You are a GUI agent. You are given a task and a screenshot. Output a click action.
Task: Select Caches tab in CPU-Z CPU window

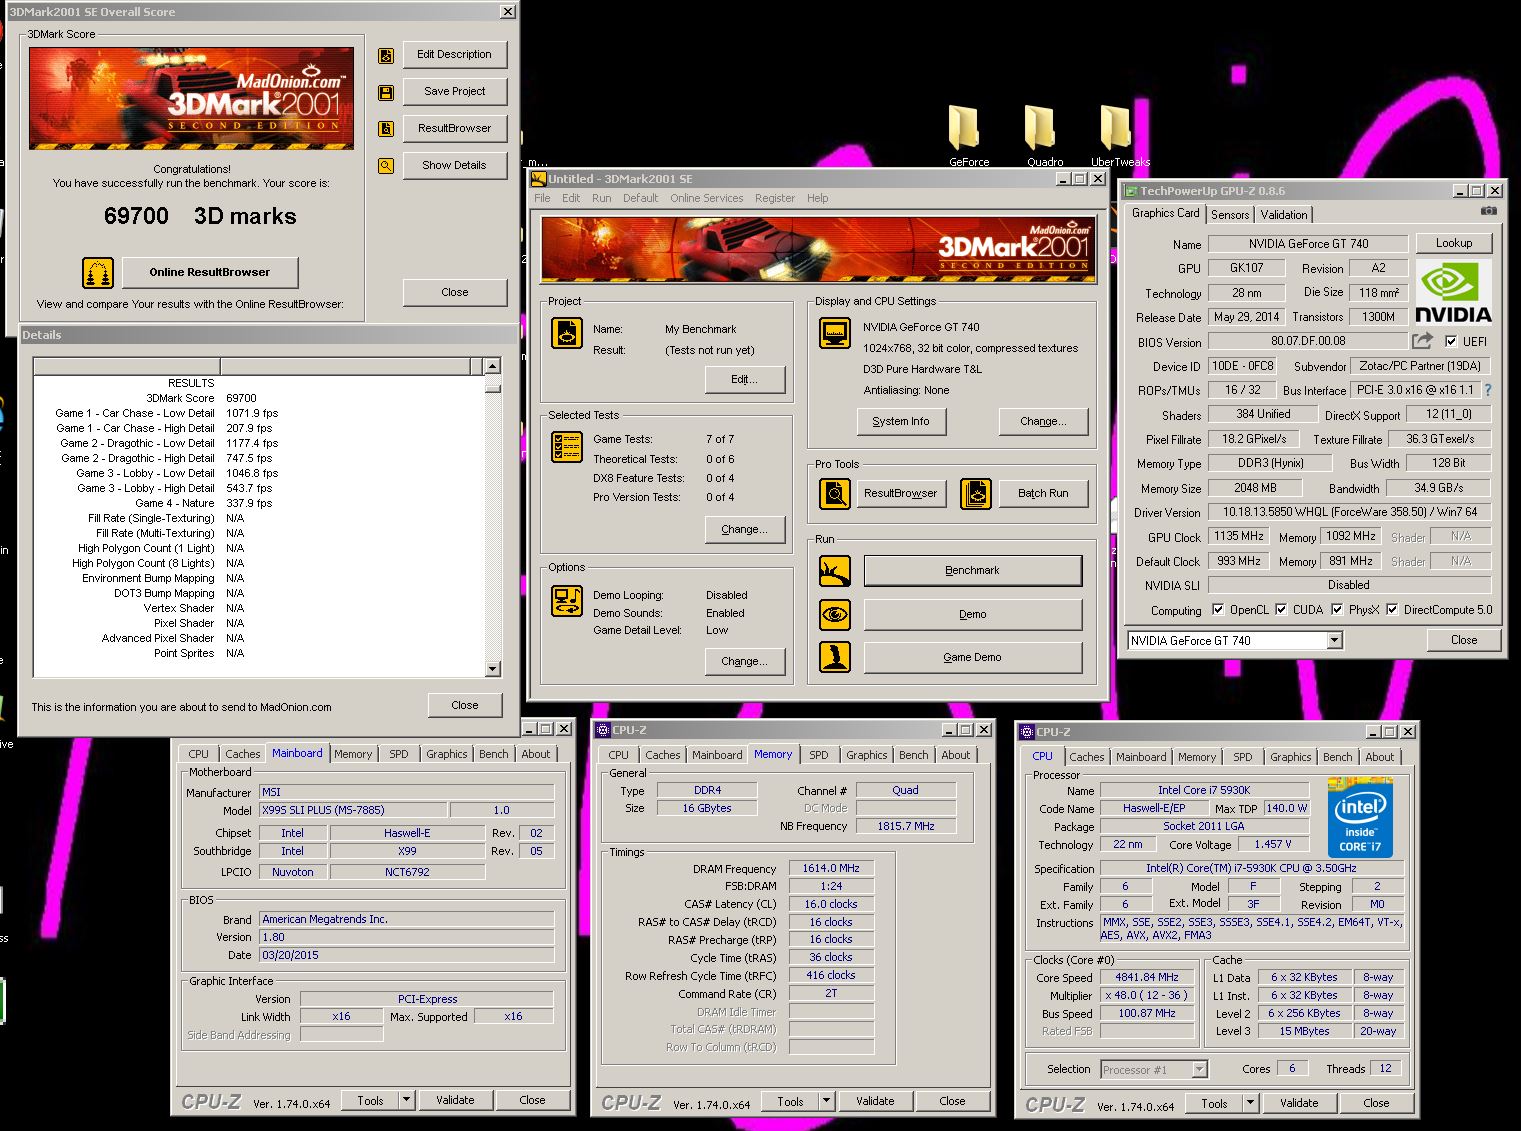(1086, 757)
